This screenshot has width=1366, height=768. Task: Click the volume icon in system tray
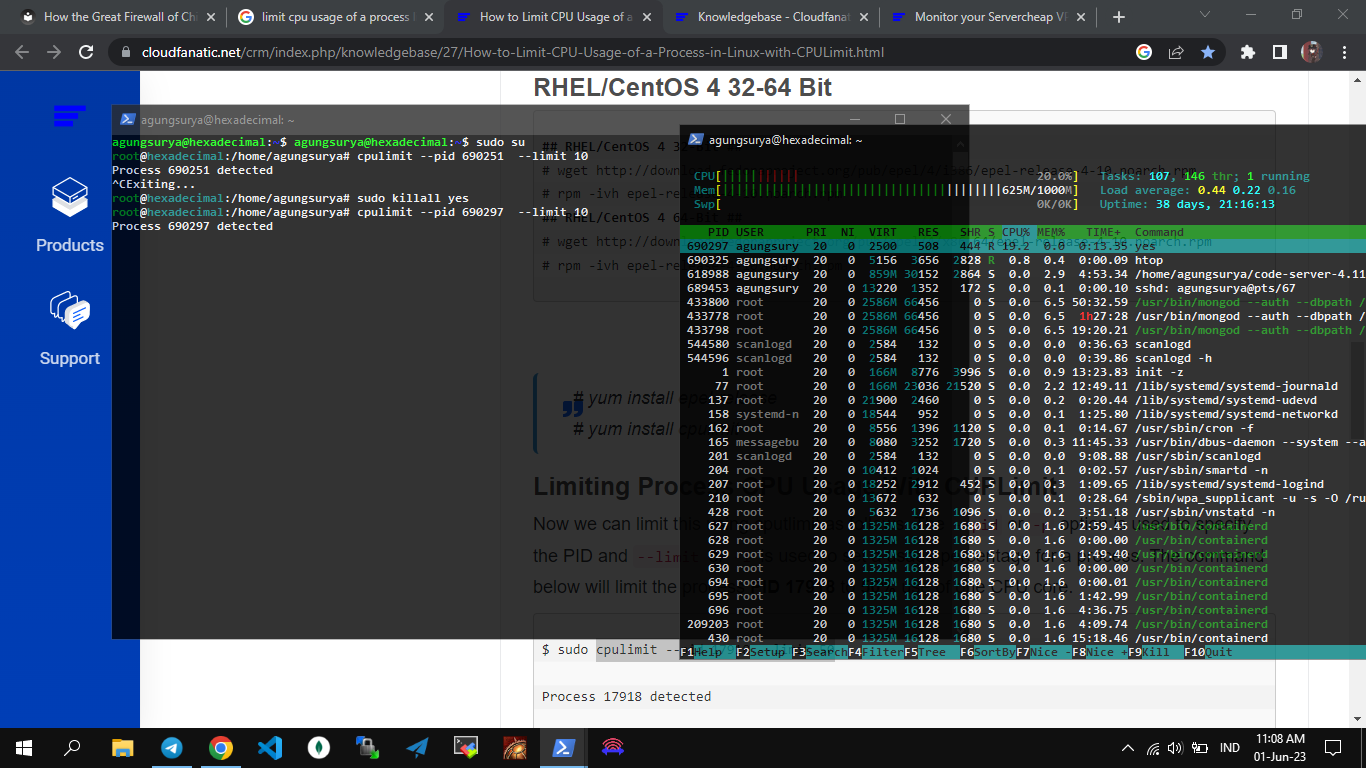[1175, 748]
